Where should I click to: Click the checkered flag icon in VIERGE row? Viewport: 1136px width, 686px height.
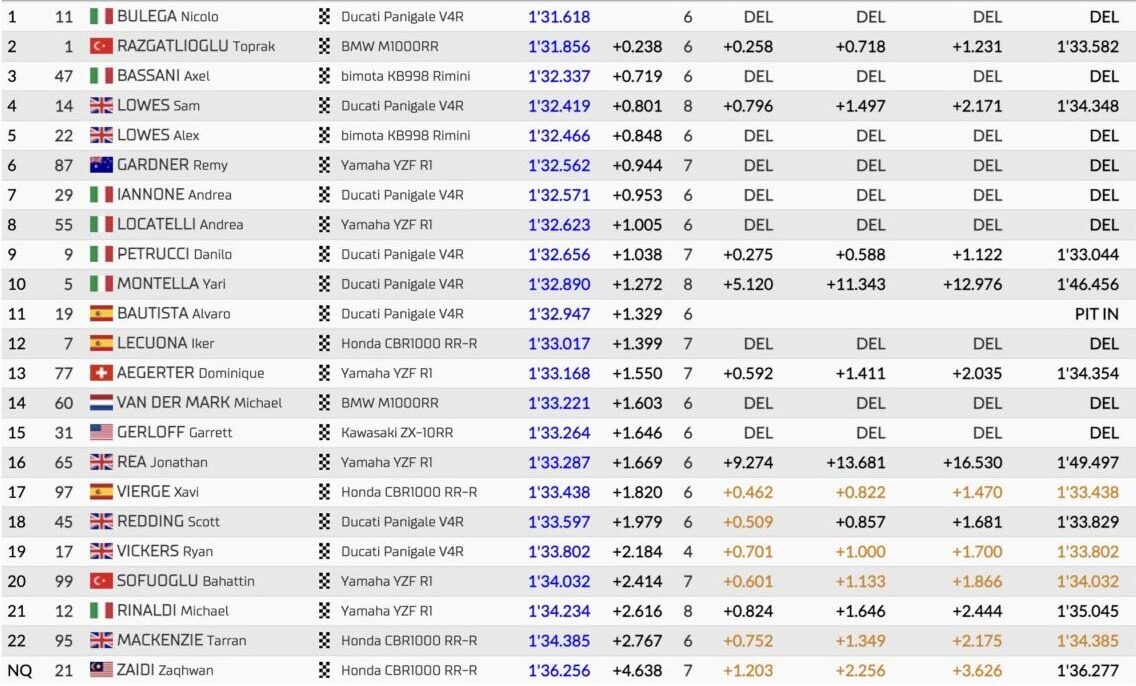pyautogui.click(x=325, y=491)
